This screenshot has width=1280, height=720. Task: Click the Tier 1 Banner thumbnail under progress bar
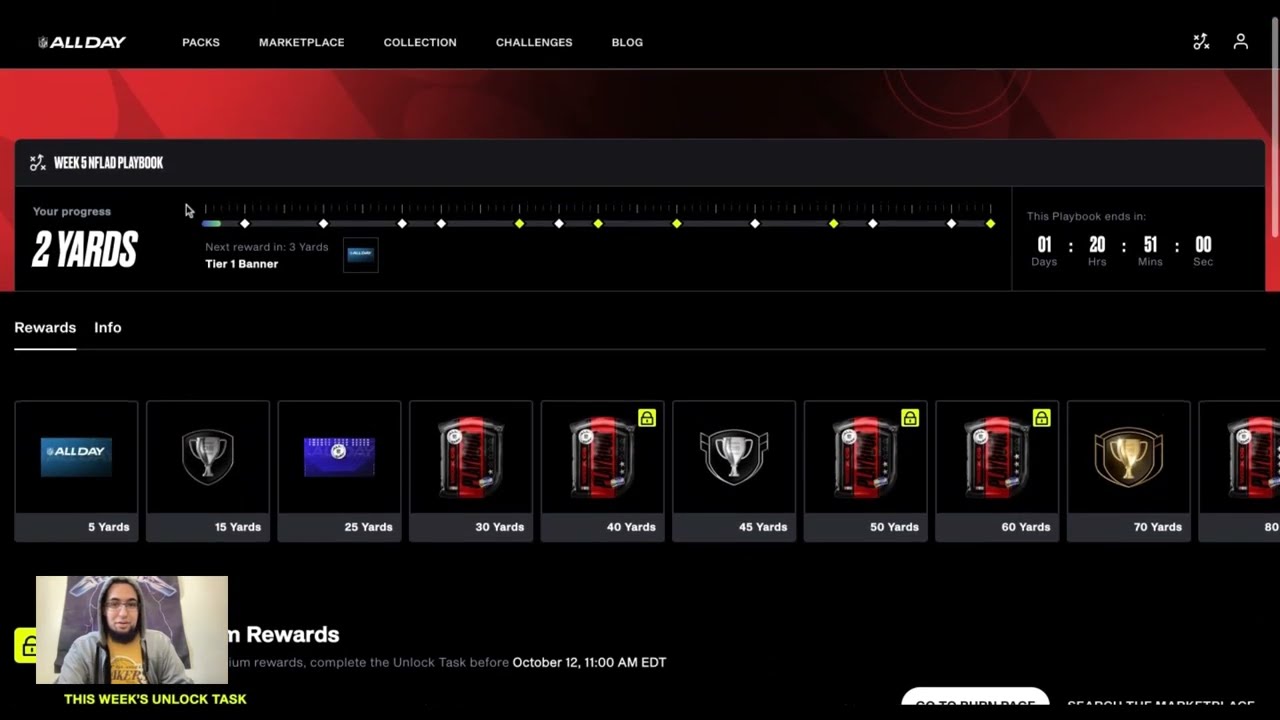[x=360, y=254]
